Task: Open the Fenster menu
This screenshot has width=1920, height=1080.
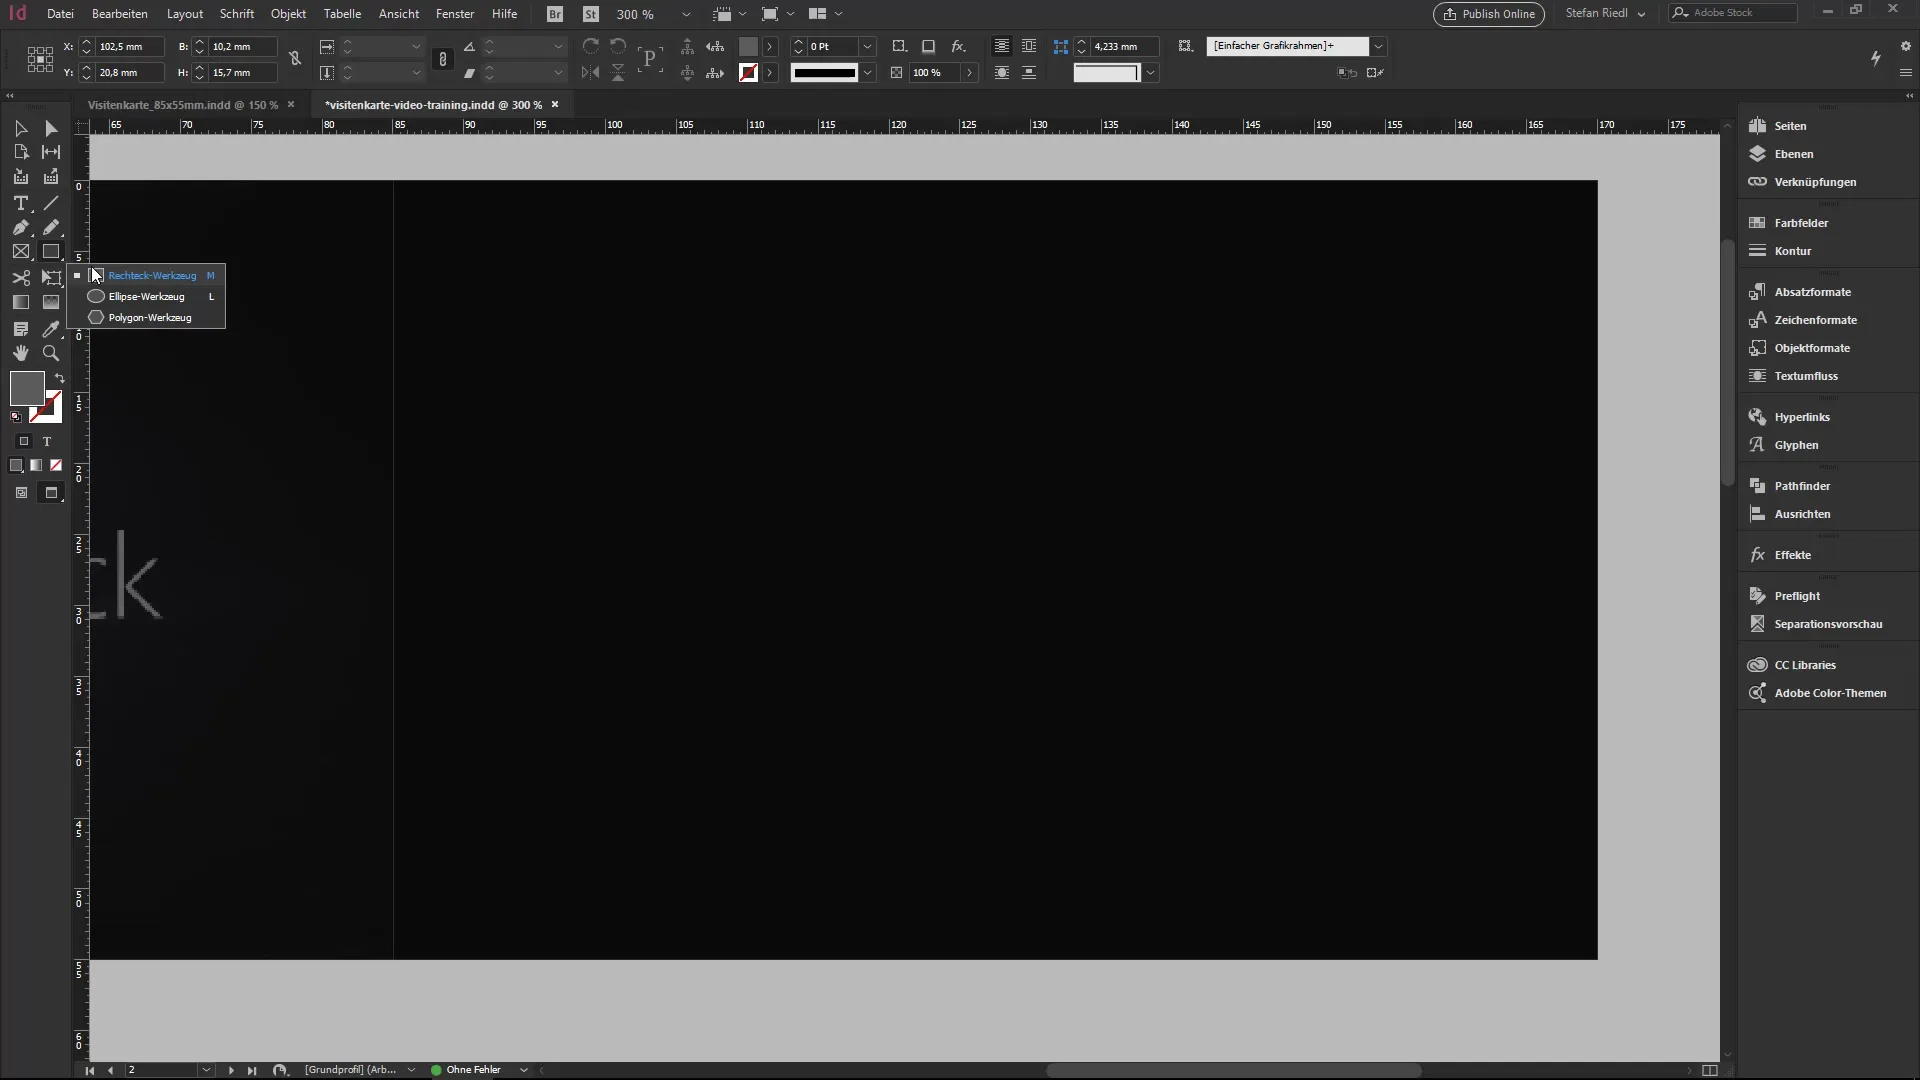Action: point(455,14)
